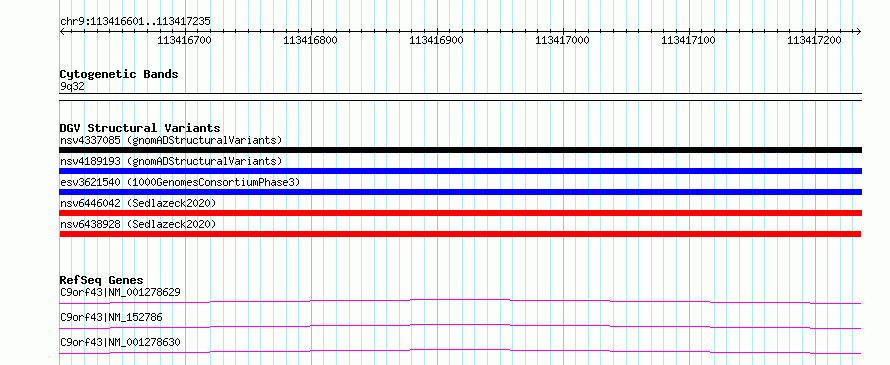Image resolution: width=890 pixels, height=365 pixels.
Task: Click the nsv6446042 Sedlazeck2020 variant label
Action: (x=138, y=203)
